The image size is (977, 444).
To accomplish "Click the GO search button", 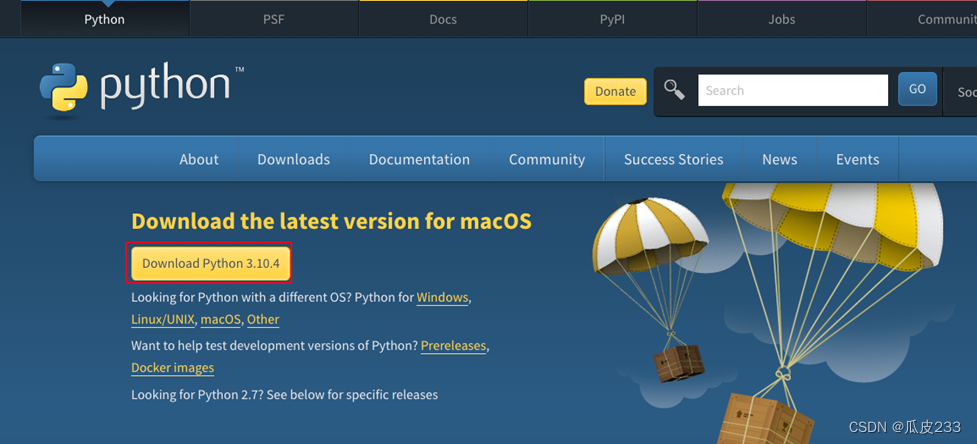I will pos(917,89).
